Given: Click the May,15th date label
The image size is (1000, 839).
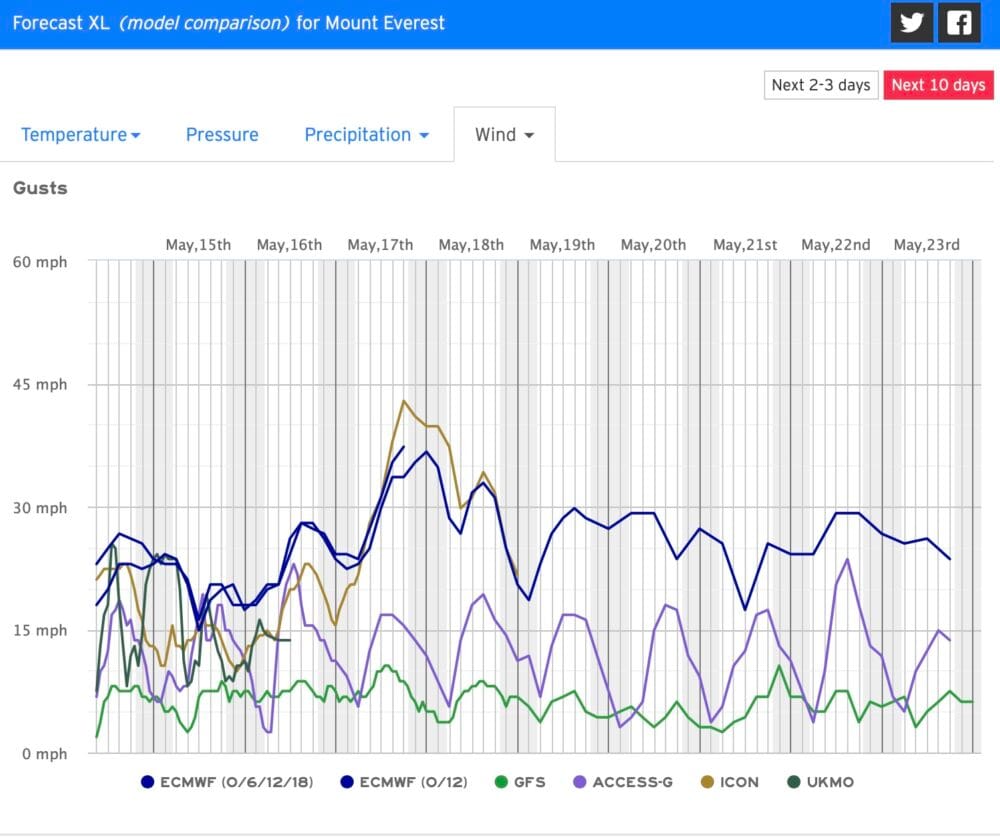Looking at the screenshot, I should coord(198,245).
